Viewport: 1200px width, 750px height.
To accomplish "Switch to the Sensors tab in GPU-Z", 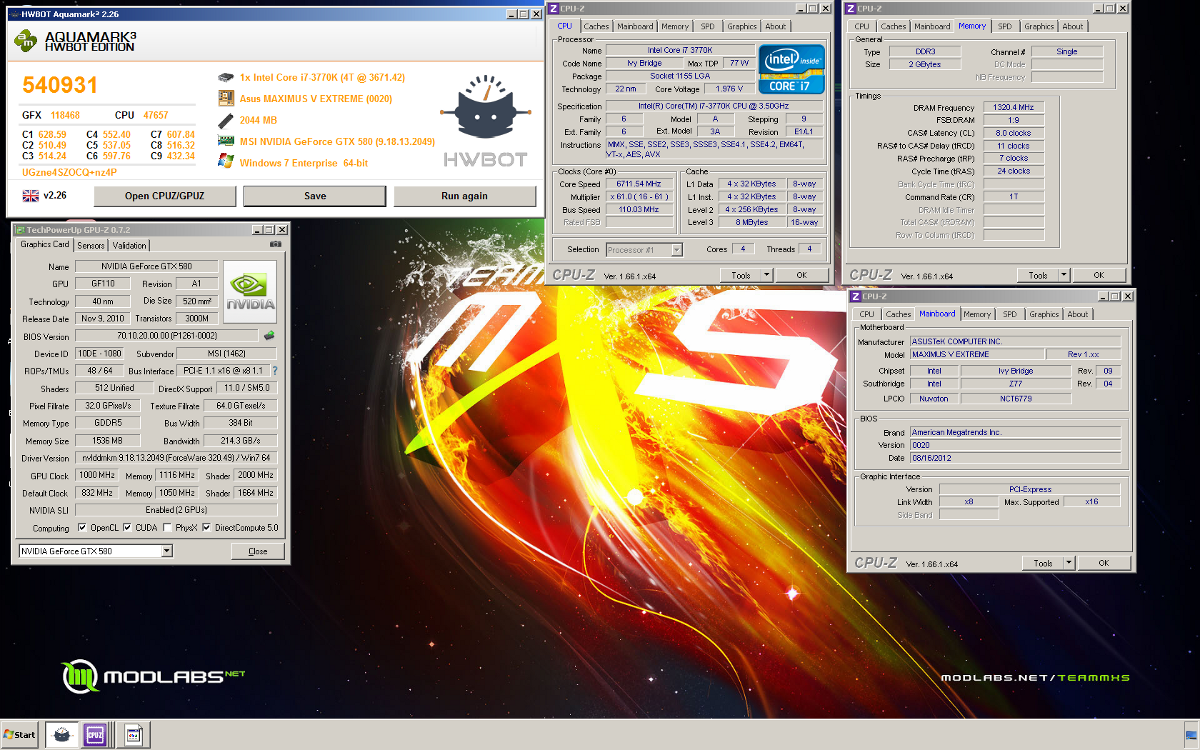I will coord(91,245).
